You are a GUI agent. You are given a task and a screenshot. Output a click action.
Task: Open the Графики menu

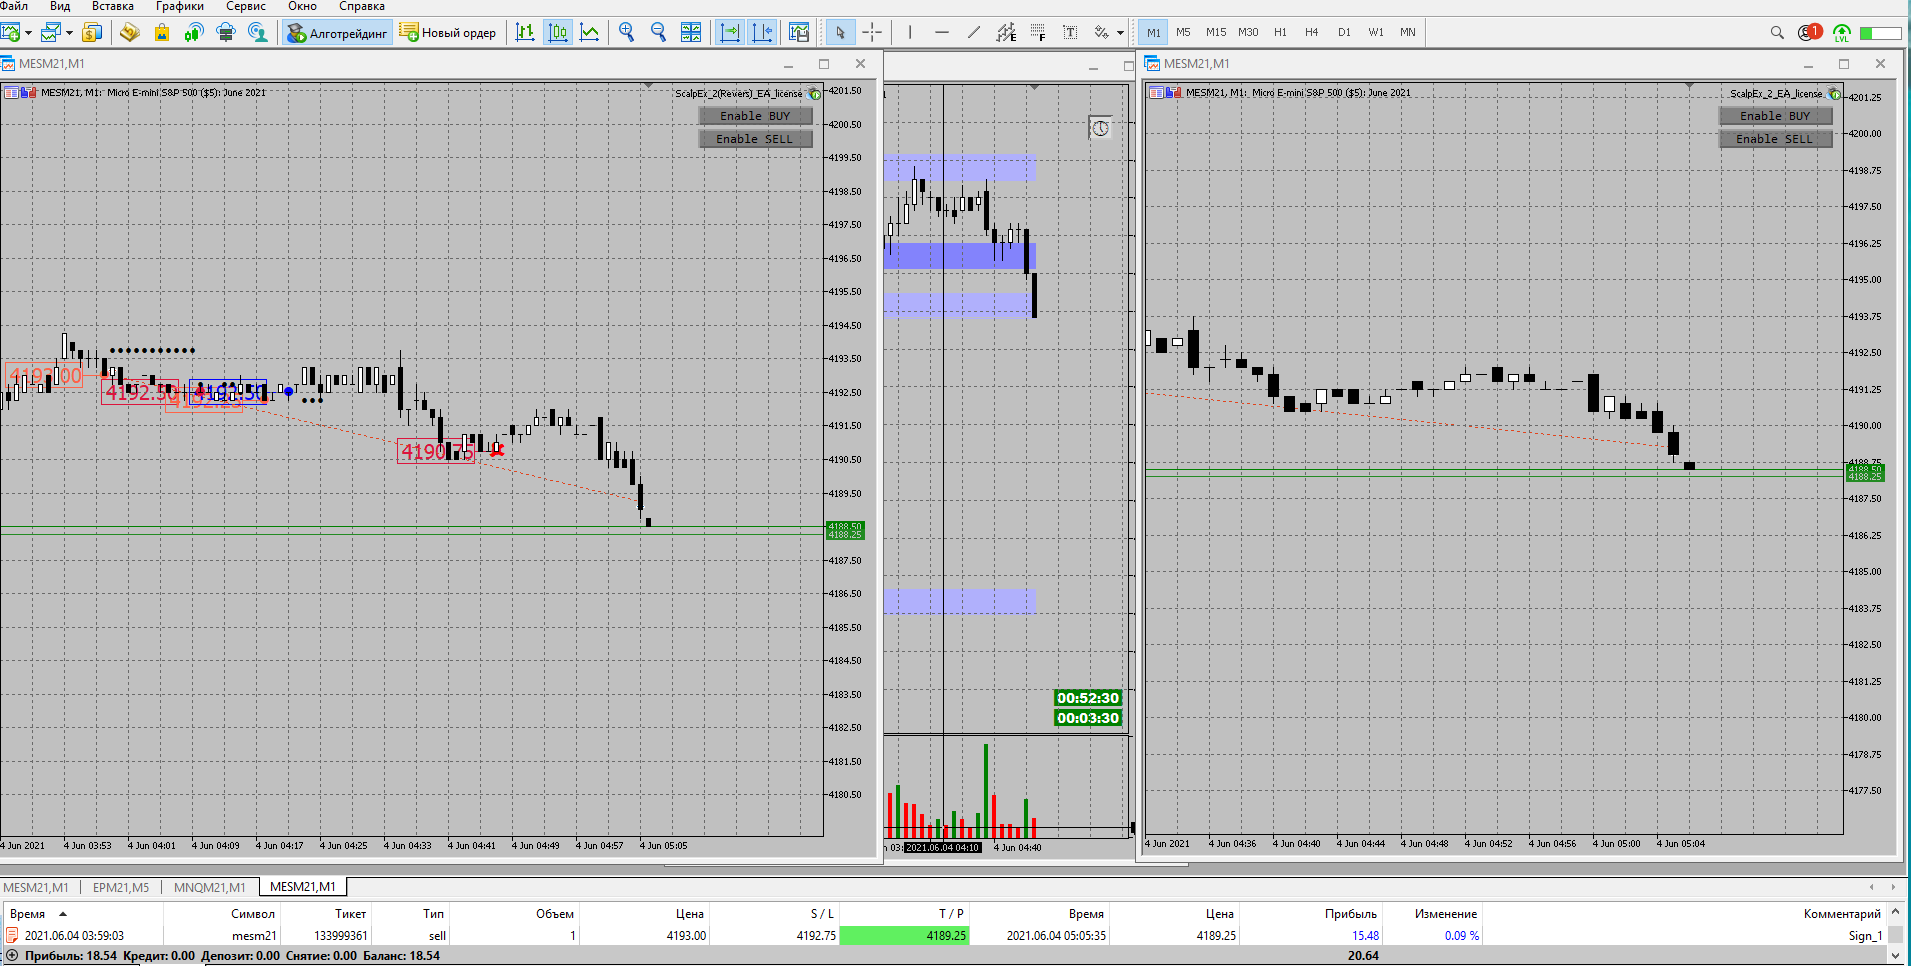pos(180,6)
